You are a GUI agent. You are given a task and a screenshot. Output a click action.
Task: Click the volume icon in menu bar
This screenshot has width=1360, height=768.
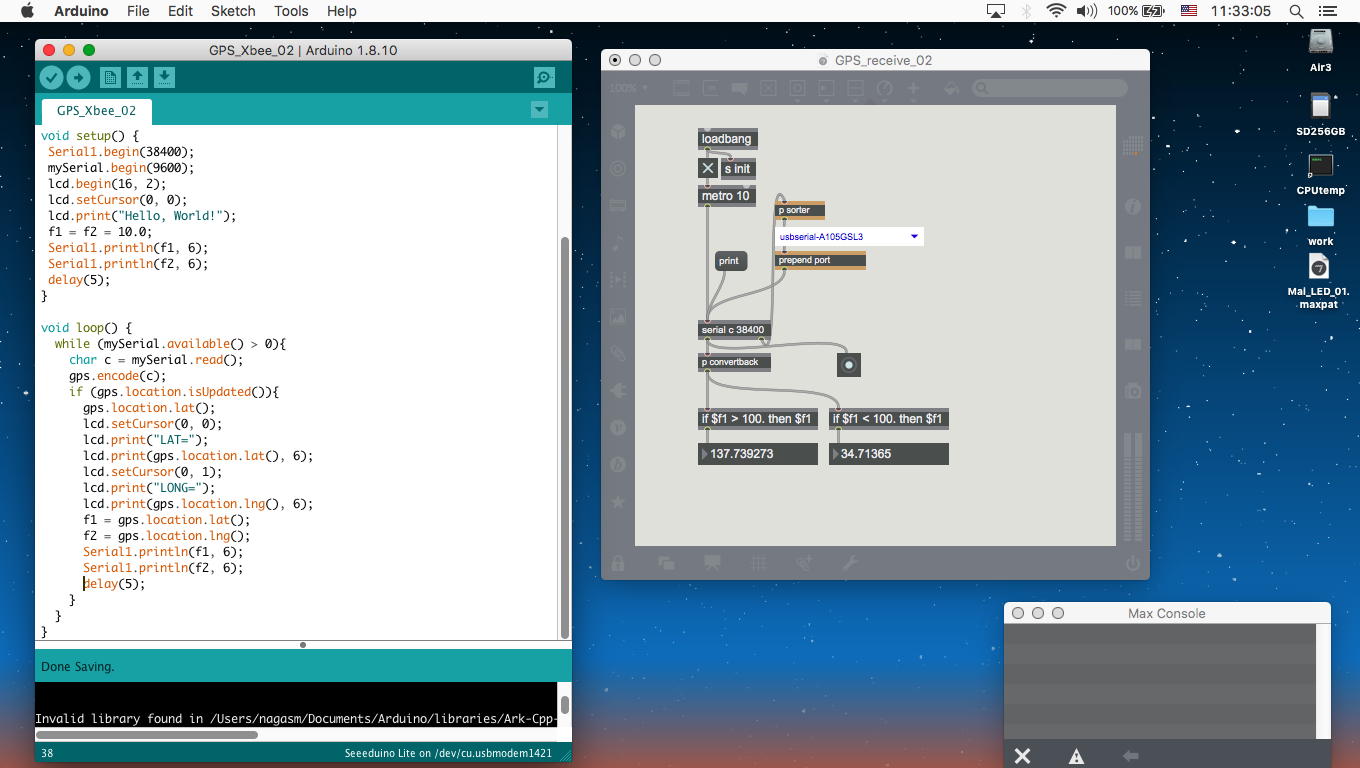[x=1087, y=11]
